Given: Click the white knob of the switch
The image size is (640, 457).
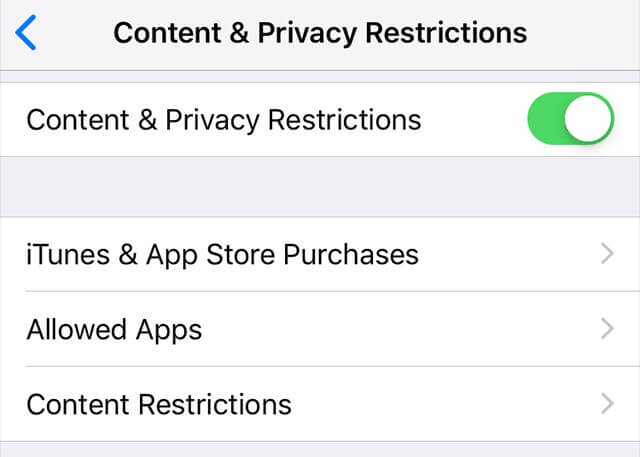Looking at the screenshot, I should click(588, 120).
